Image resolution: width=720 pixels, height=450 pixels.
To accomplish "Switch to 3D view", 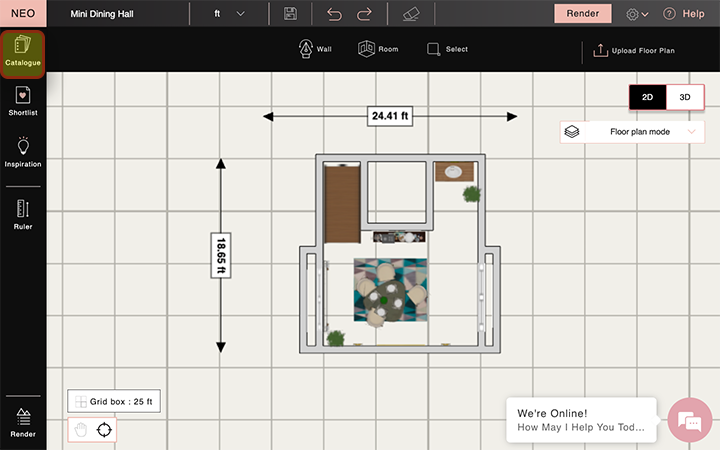I will (685, 97).
